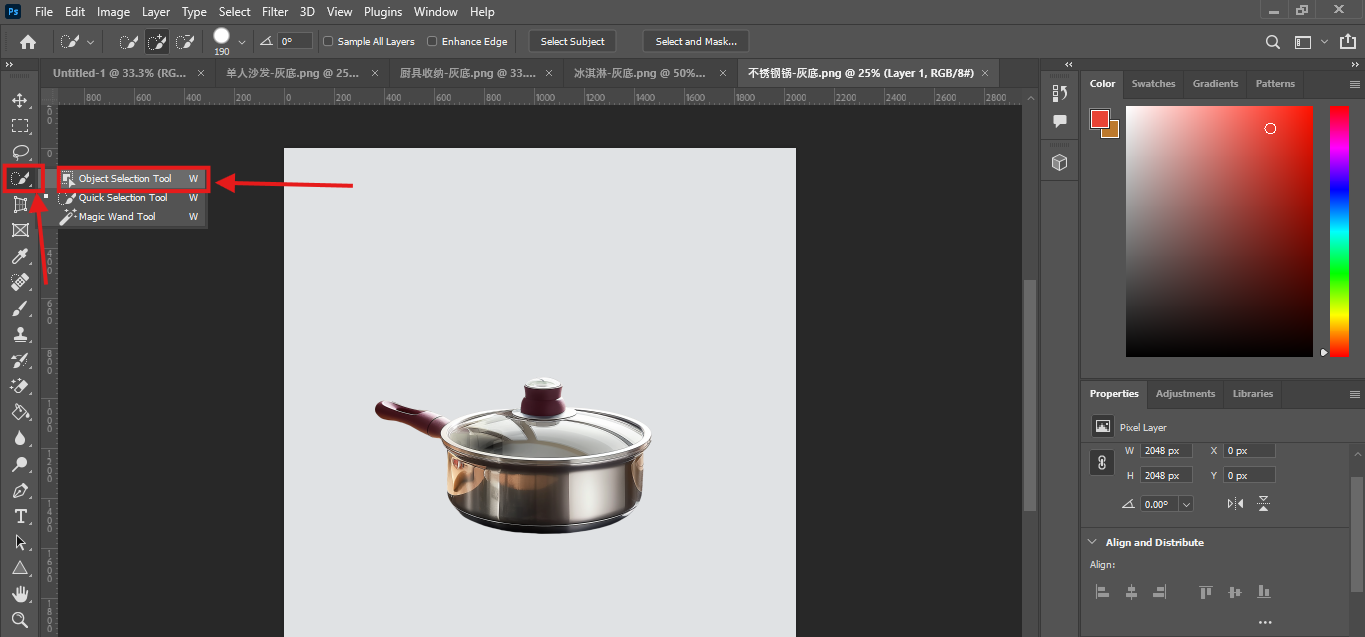Open the Color panel options menu
This screenshot has width=1365, height=637.
tap(1354, 84)
